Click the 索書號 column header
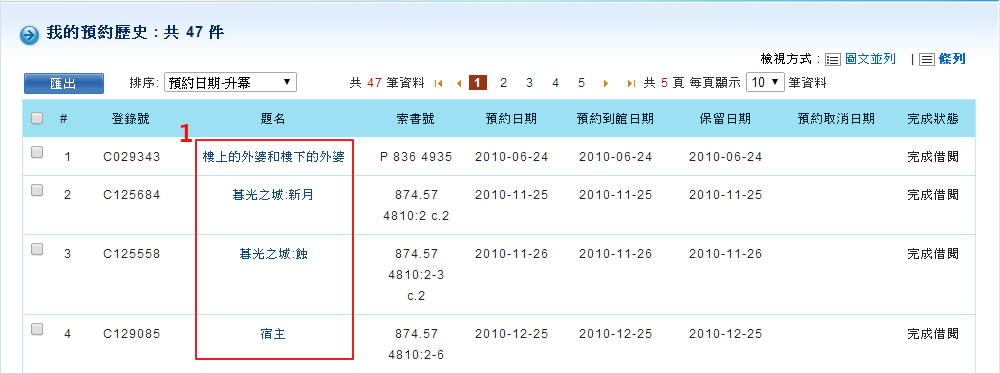This screenshot has width=1000, height=373. tap(416, 119)
